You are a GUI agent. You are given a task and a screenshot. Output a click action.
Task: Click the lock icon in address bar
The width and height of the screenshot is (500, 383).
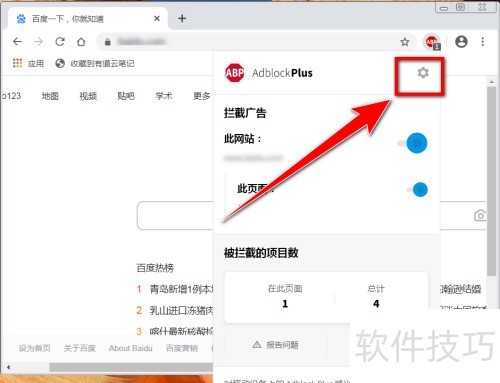coord(107,42)
